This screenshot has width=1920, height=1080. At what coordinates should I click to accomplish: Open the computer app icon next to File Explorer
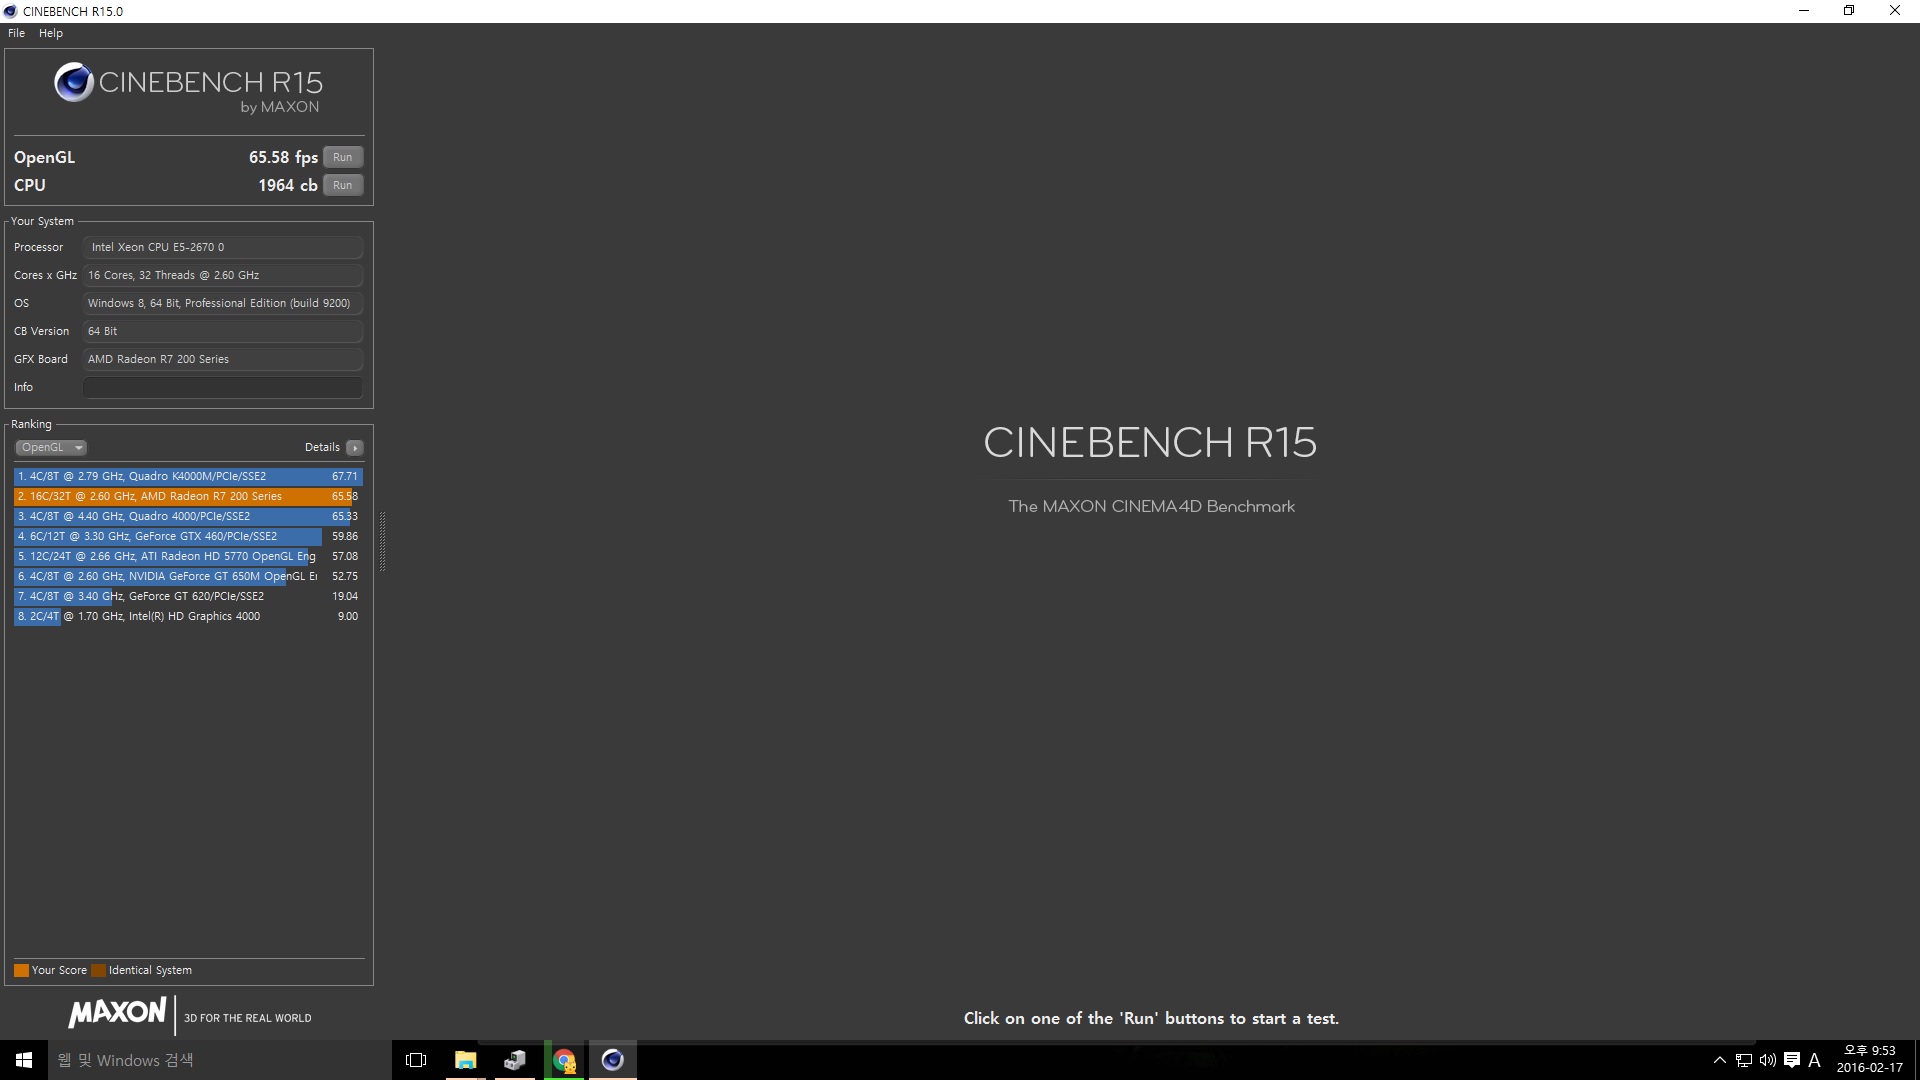click(515, 1060)
